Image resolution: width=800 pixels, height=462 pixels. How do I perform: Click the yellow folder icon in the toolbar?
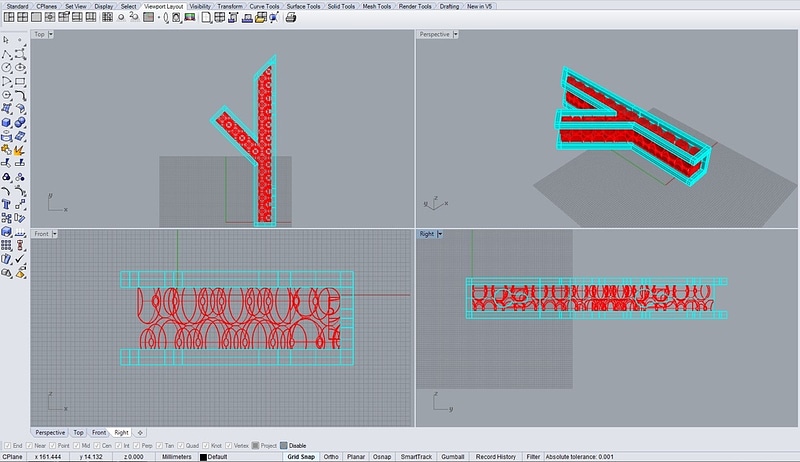point(261,17)
